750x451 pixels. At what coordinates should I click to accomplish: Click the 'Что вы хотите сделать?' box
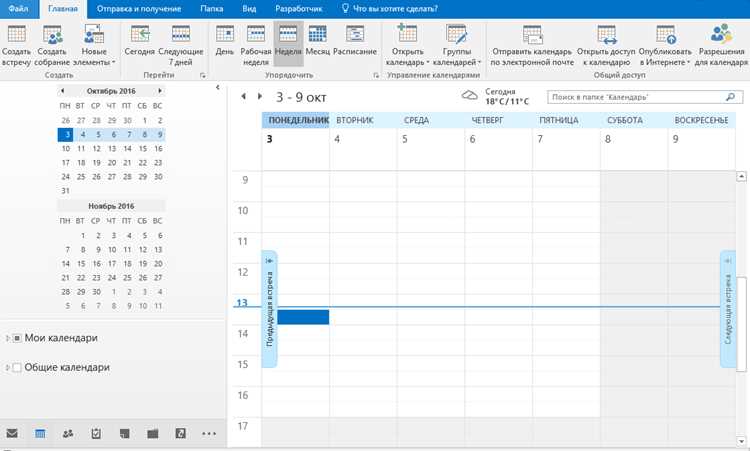pos(390,9)
